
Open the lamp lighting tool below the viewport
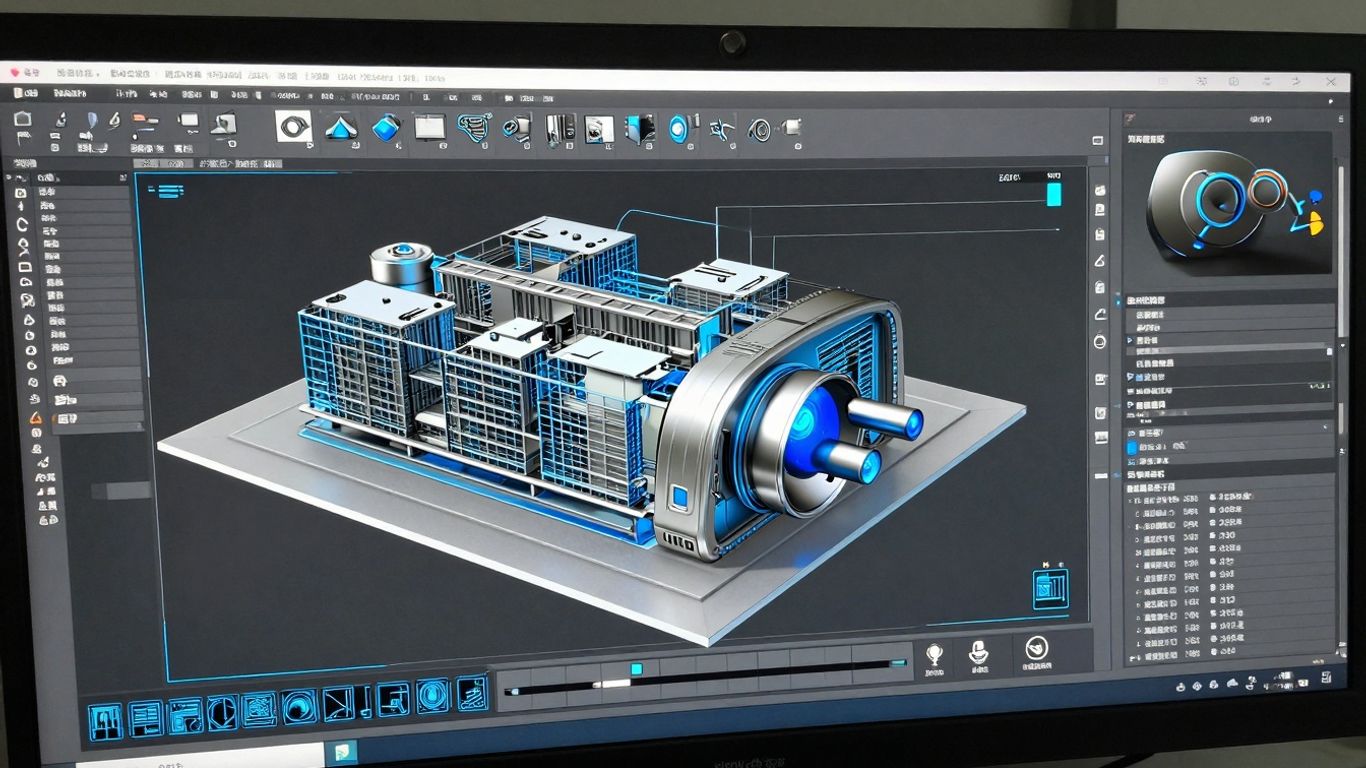[x=933, y=655]
